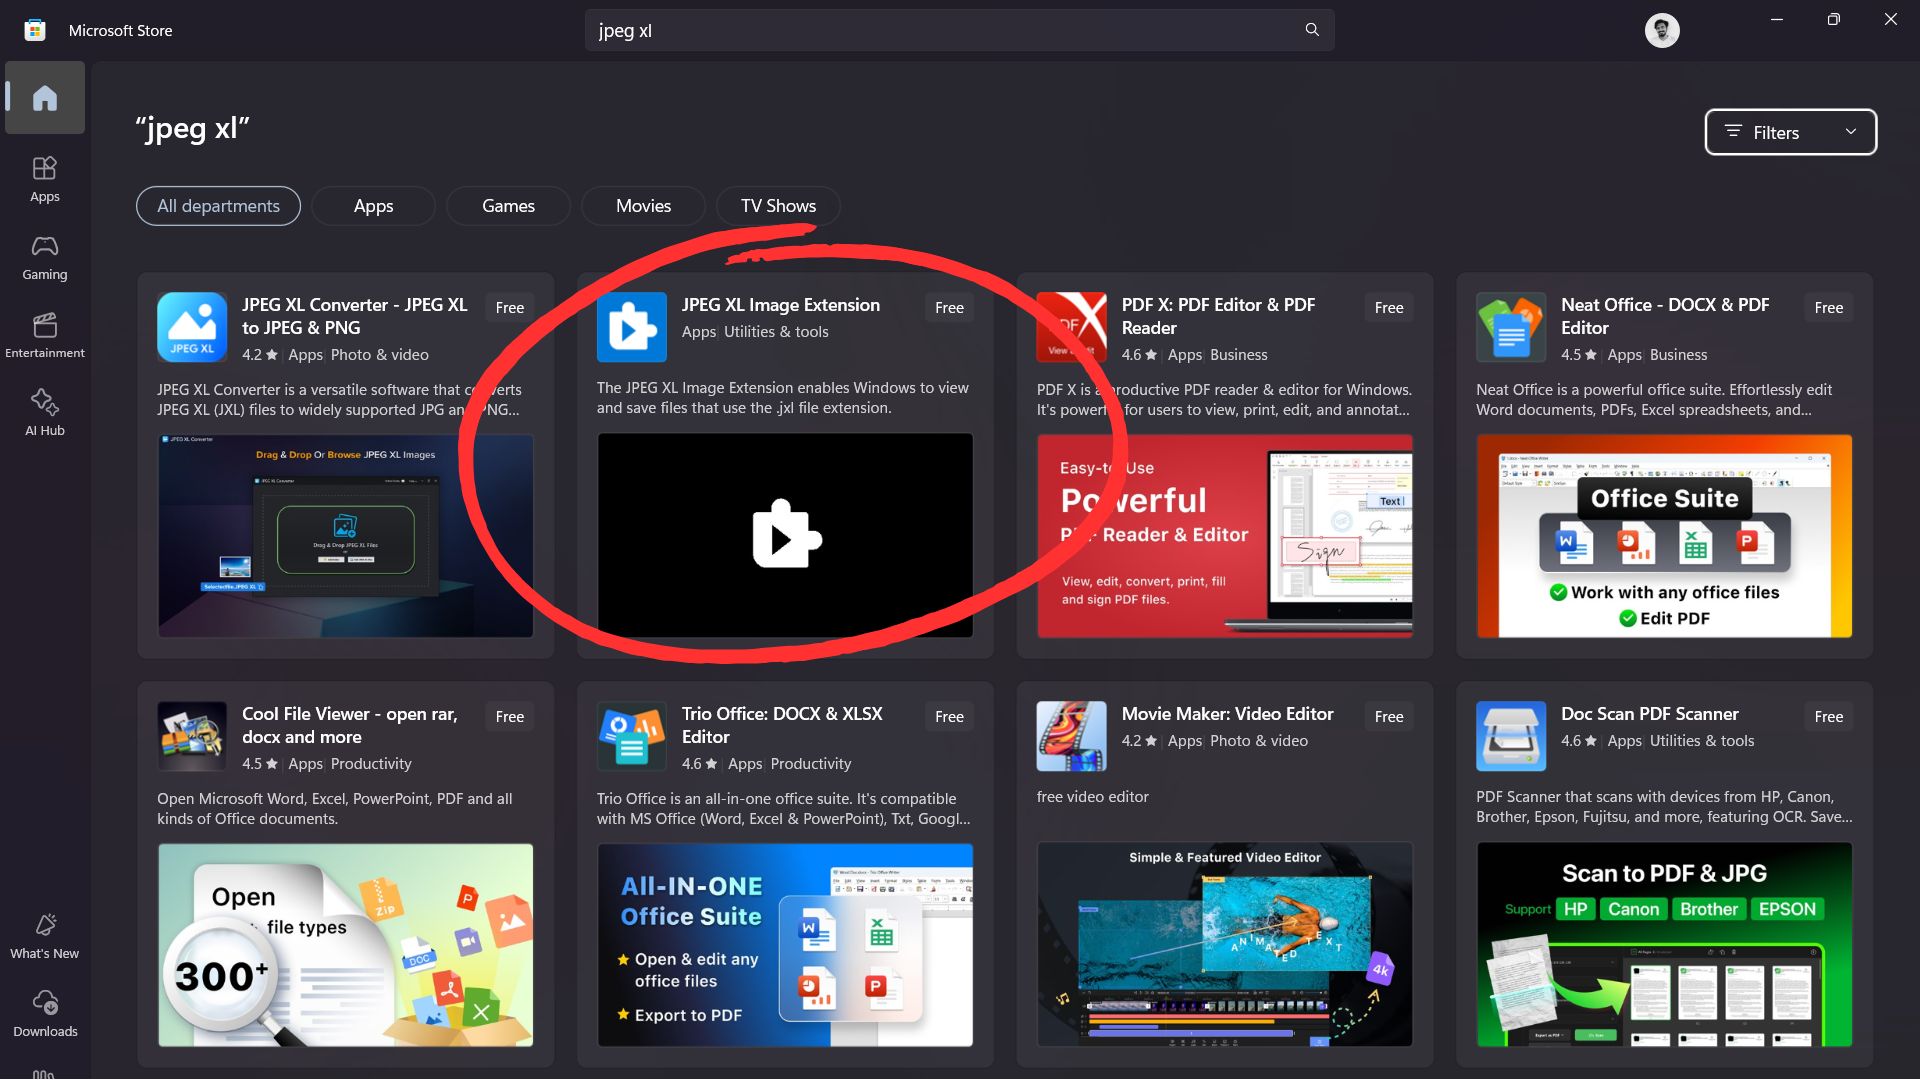Click Doc Scan PDF Scanner app icon

(1511, 736)
